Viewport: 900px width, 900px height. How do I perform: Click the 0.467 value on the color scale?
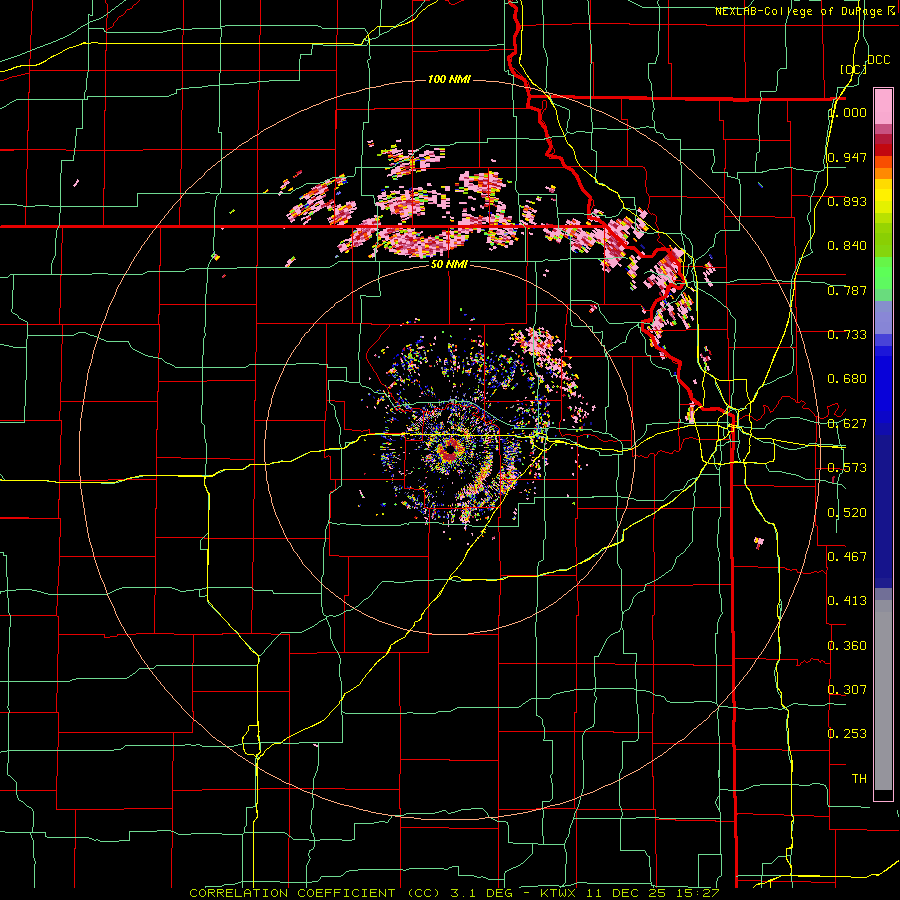pos(847,556)
